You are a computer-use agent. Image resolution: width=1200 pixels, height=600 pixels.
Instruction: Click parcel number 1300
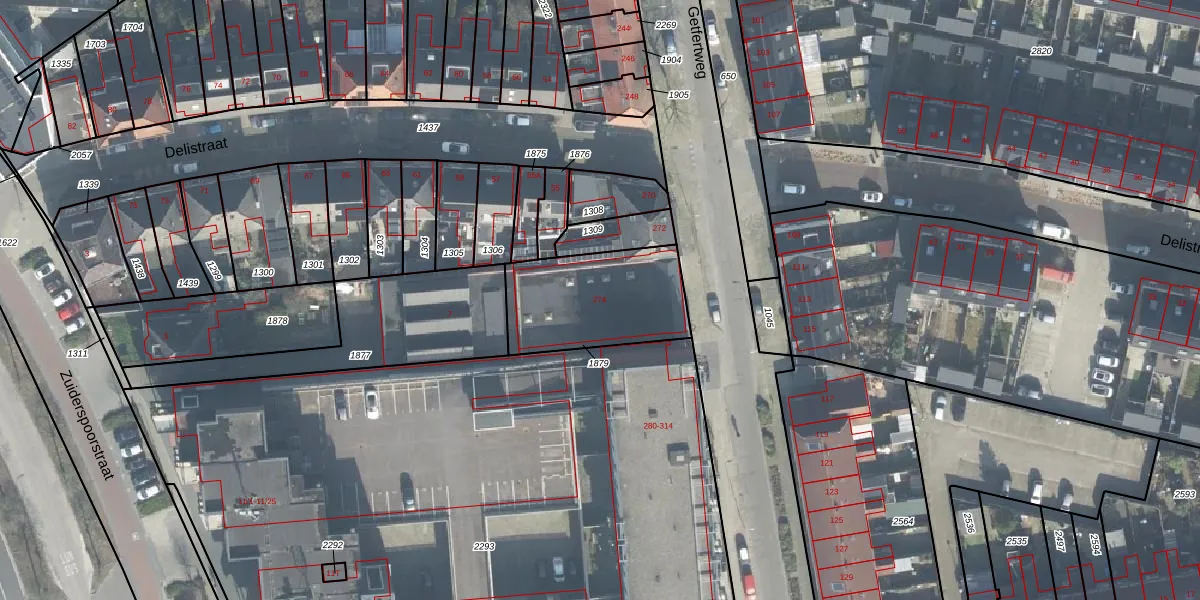tap(263, 272)
